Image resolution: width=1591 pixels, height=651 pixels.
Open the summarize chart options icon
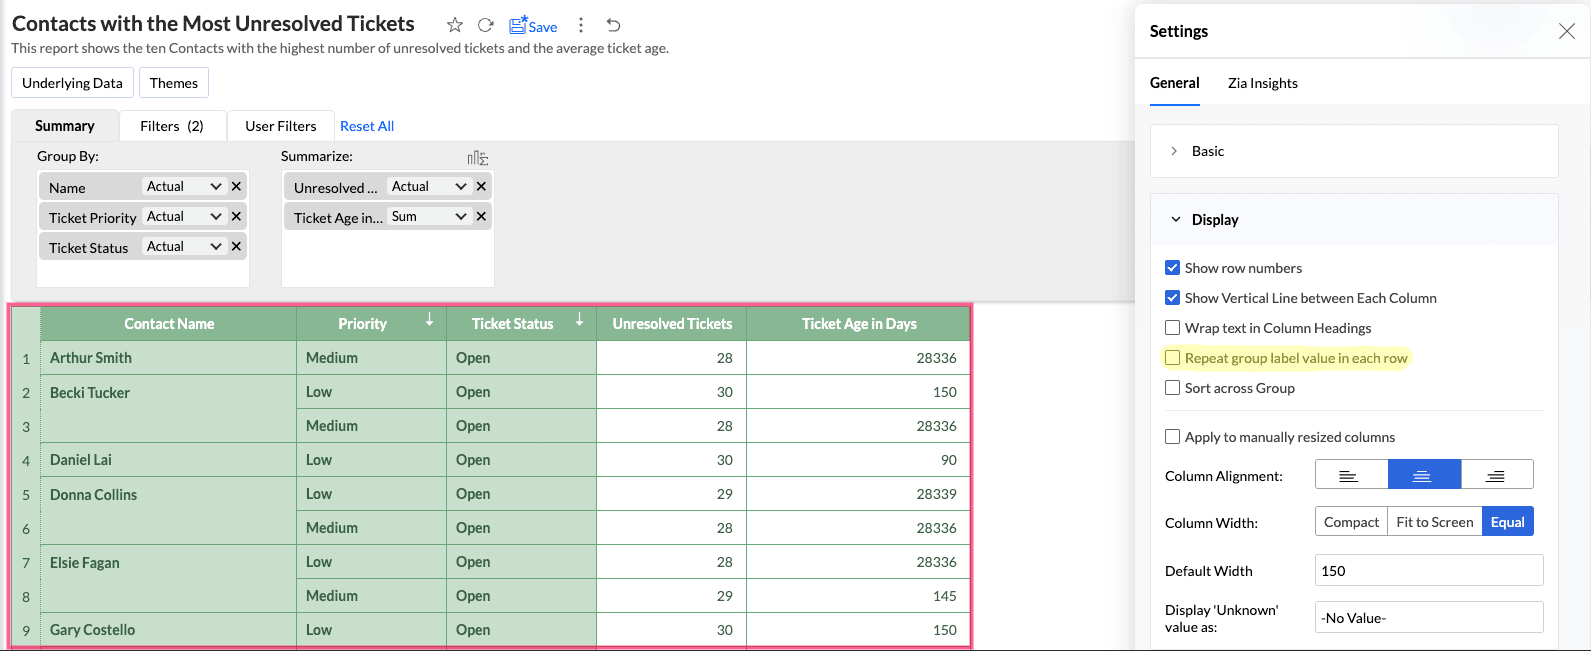click(478, 157)
